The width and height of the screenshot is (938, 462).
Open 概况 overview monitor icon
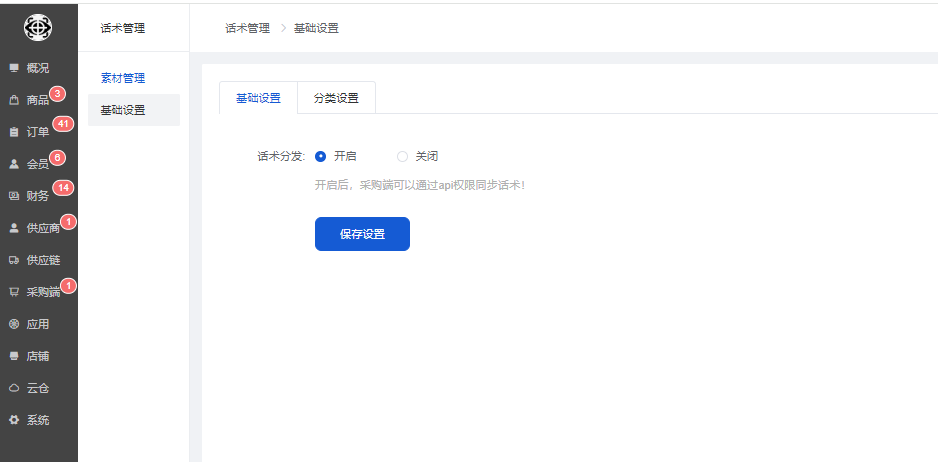14,68
